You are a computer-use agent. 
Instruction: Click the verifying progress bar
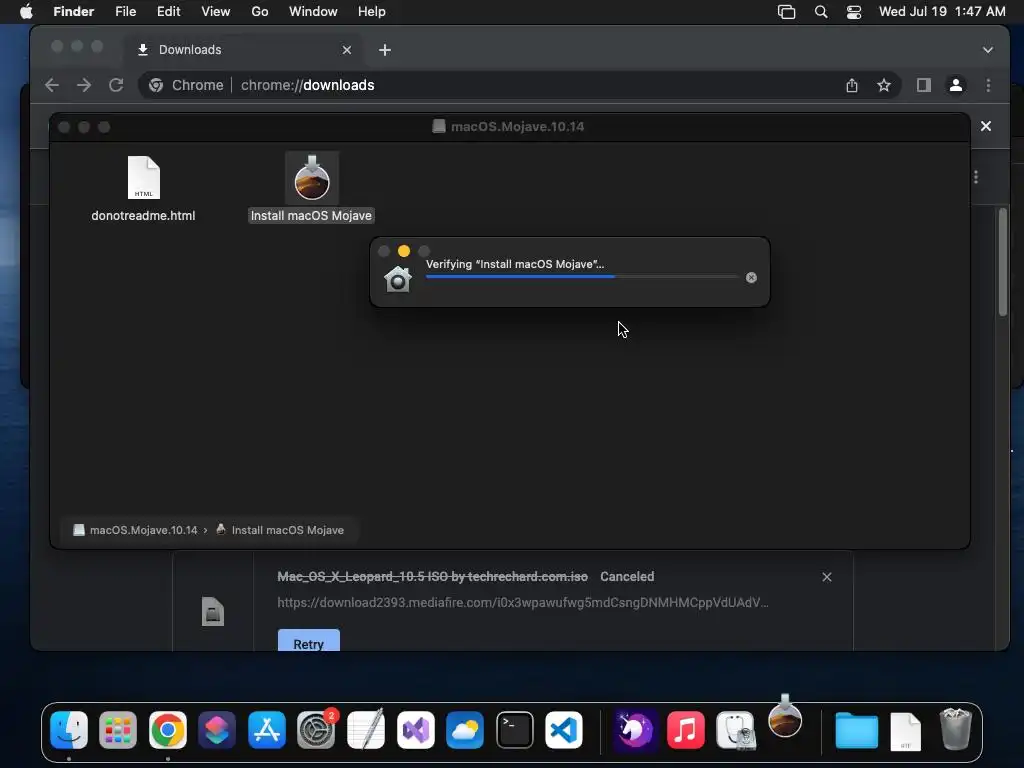pyautogui.click(x=581, y=277)
